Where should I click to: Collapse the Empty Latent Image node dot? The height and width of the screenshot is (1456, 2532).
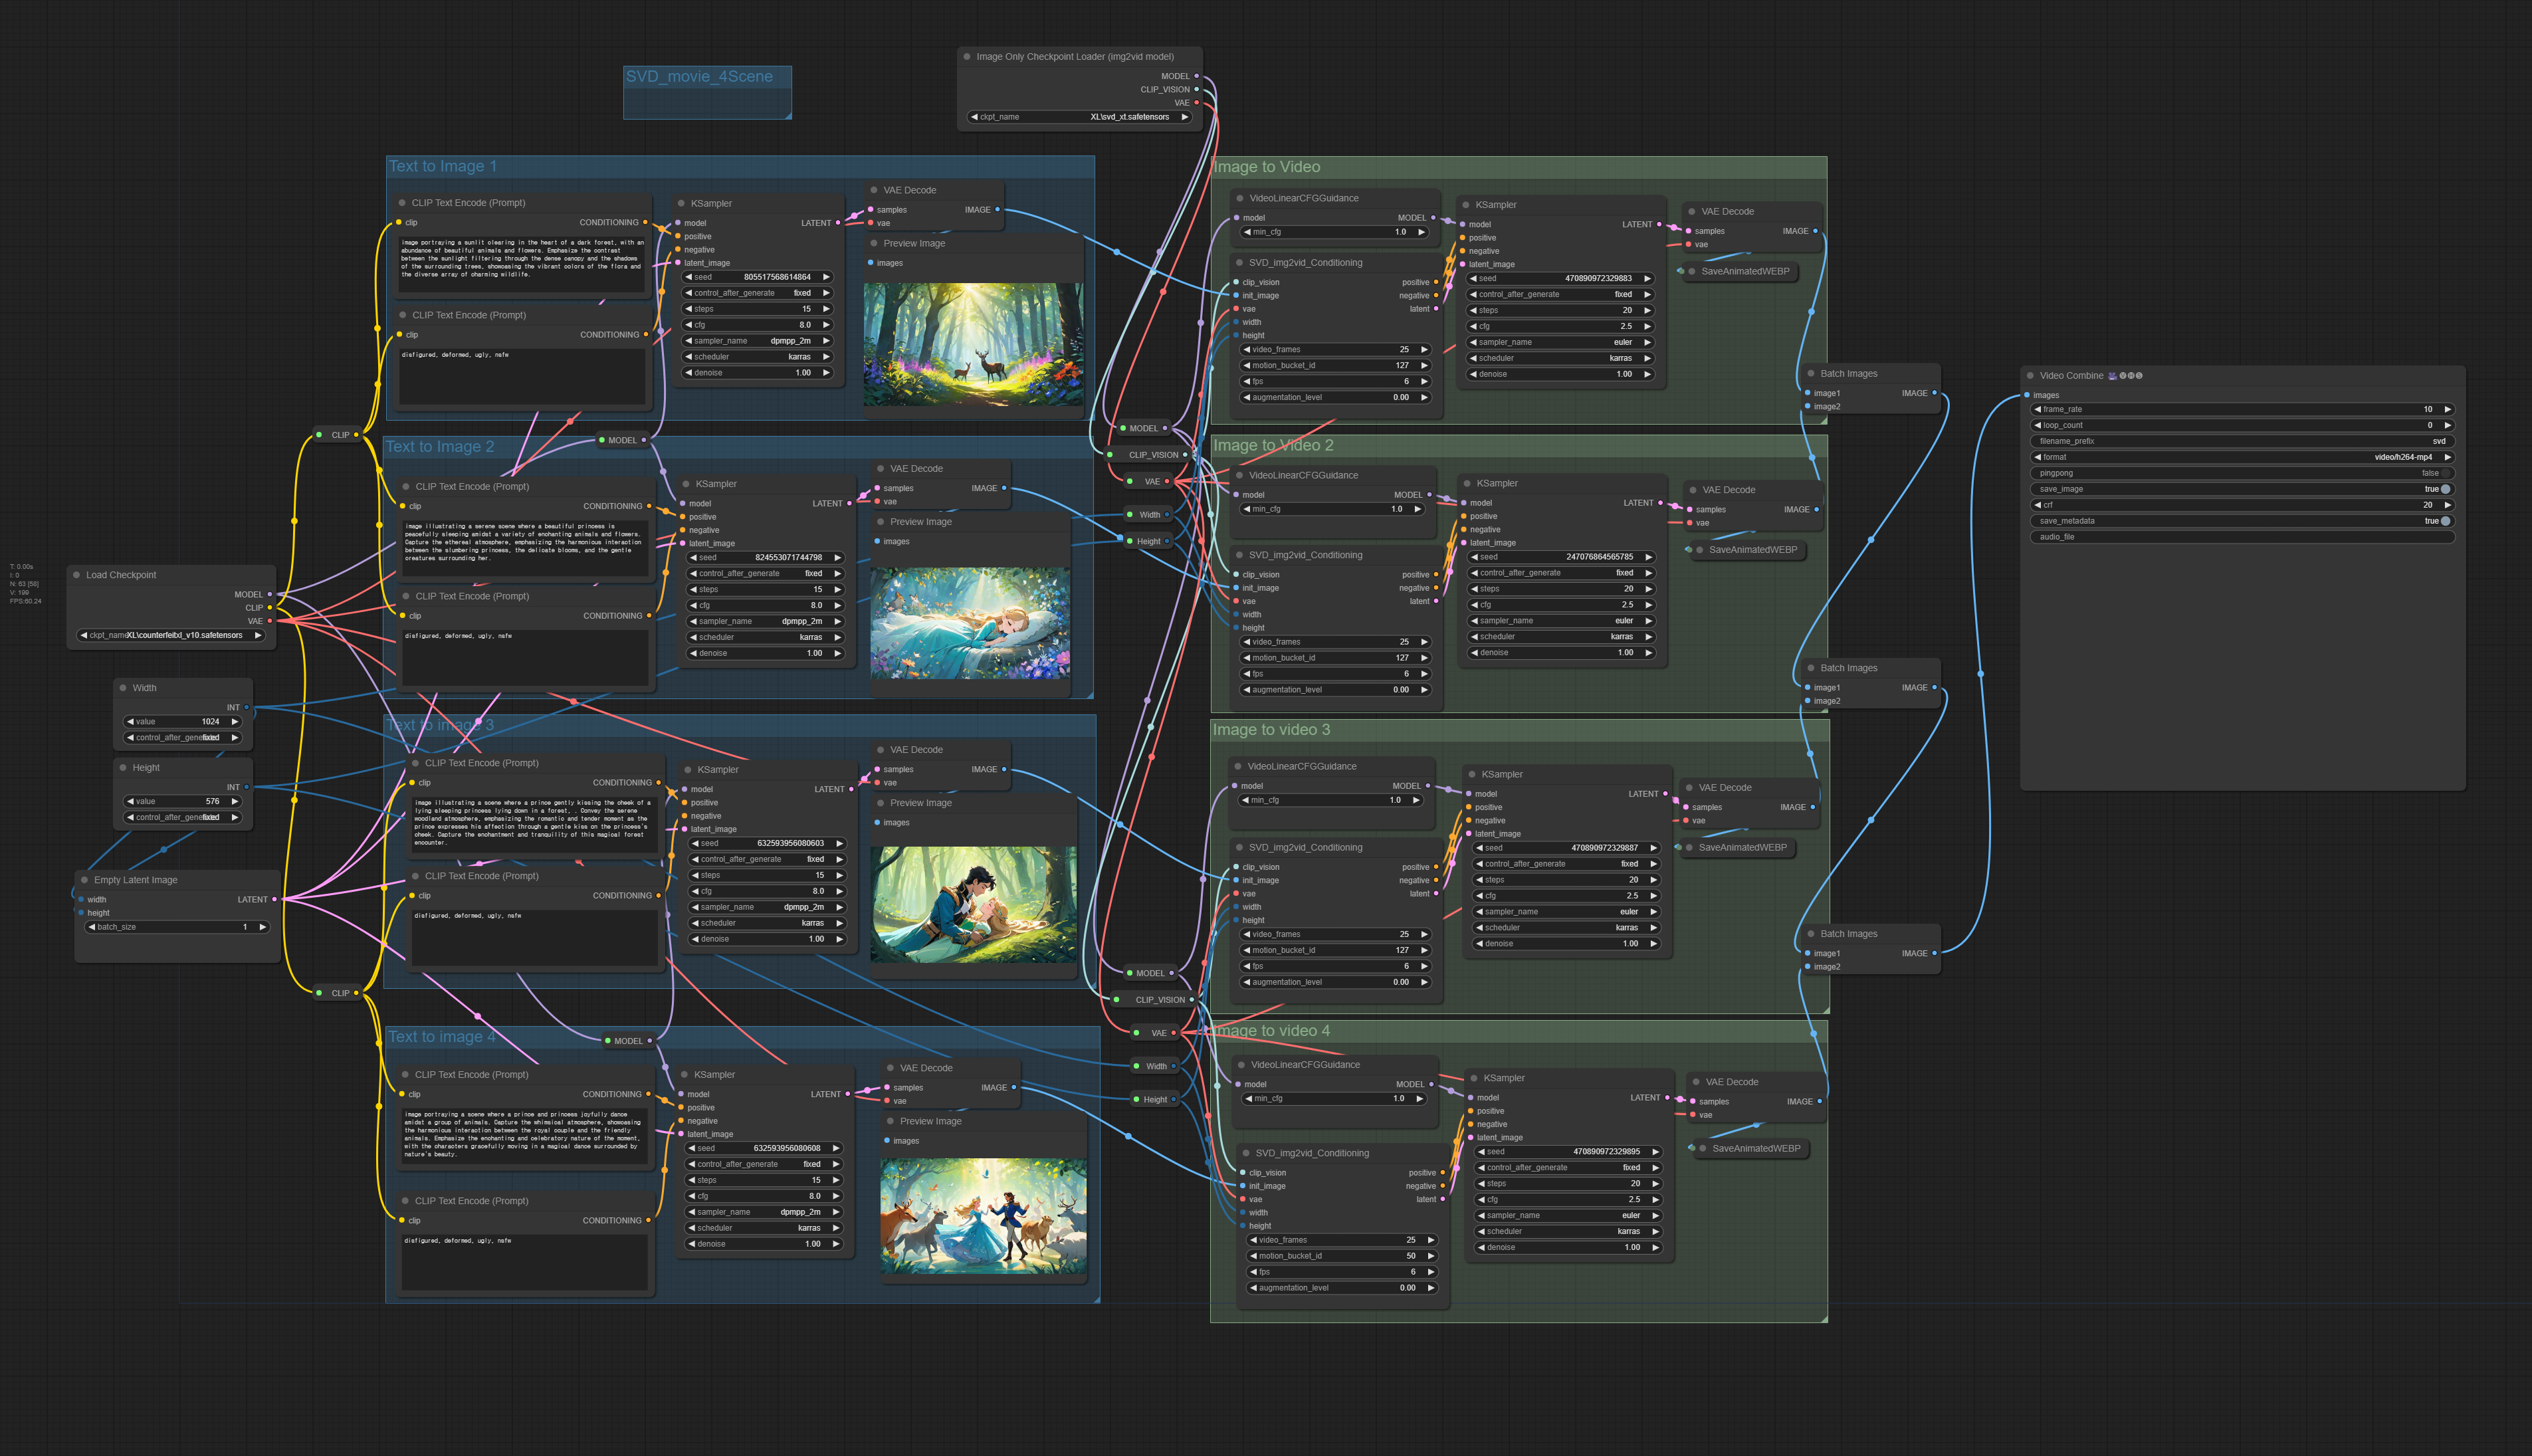[84, 880]
